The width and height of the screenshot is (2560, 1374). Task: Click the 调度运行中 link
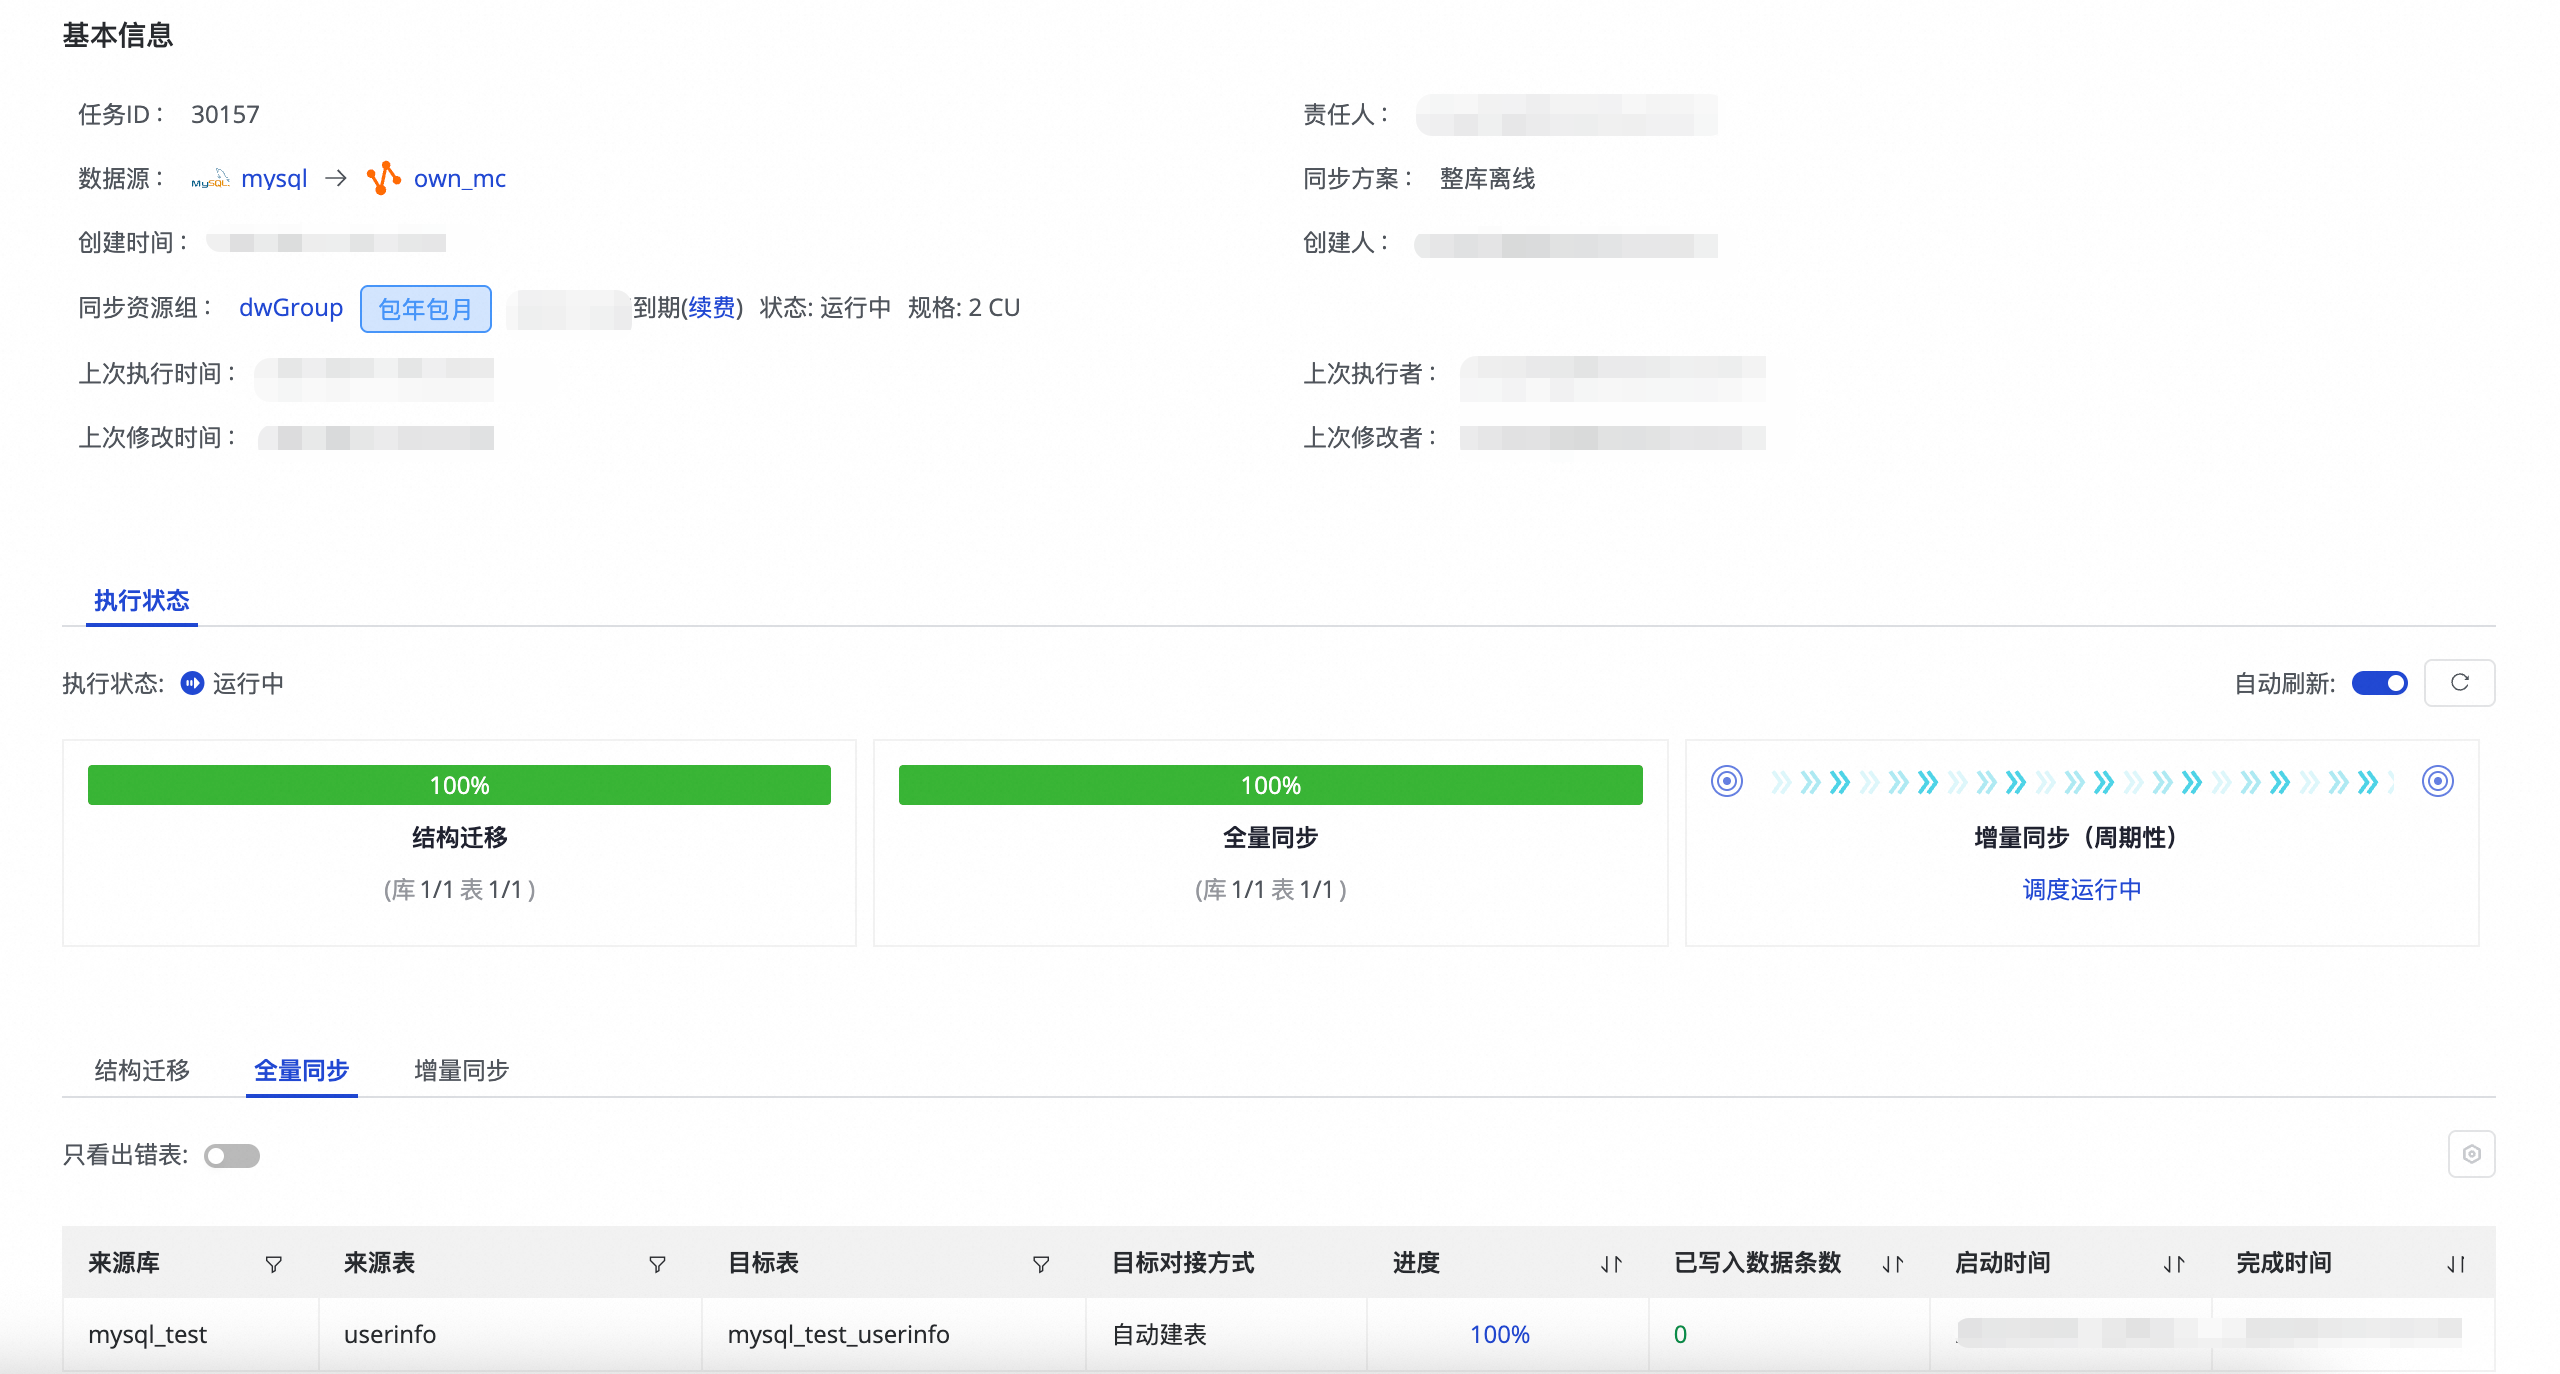[2082, 889]
